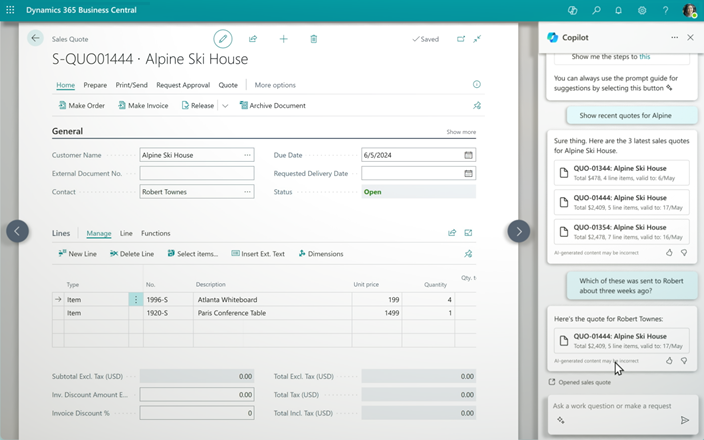
Task: Open Copilot's more options ellipsis
Action: tap(674, 37)
